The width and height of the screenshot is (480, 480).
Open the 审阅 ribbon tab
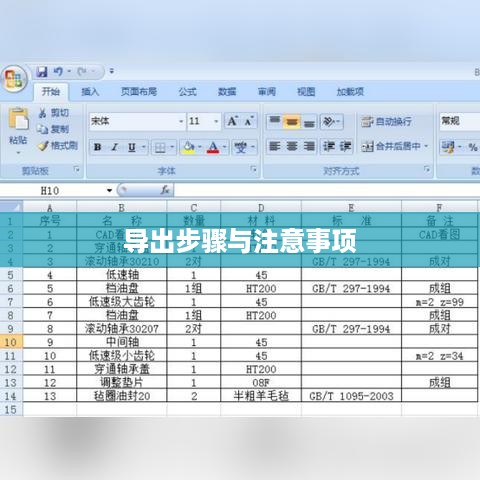point(267,92)
